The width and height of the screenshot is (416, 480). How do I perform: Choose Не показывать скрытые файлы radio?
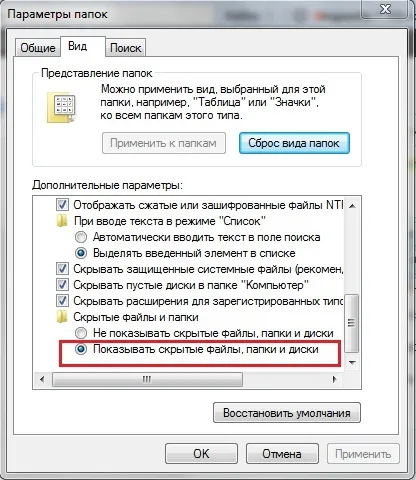click(81, 333)
